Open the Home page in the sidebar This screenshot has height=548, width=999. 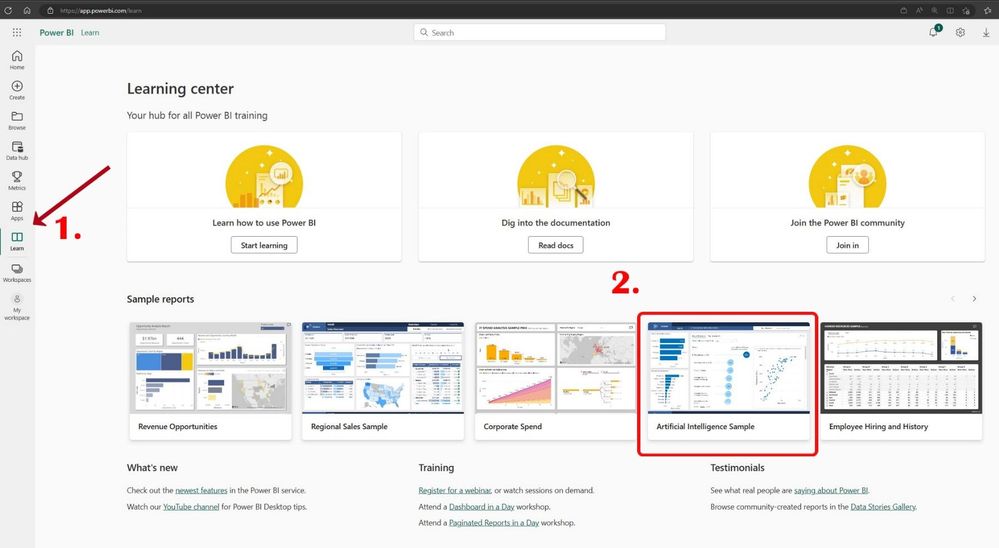pos(17,60)
